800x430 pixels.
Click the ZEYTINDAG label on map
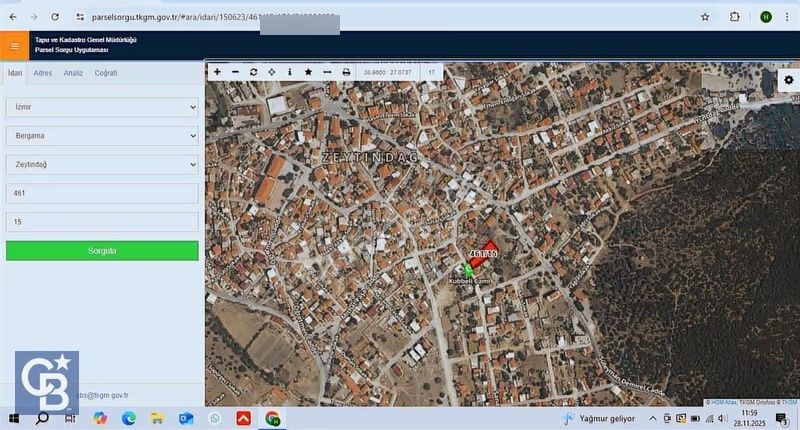370,158
